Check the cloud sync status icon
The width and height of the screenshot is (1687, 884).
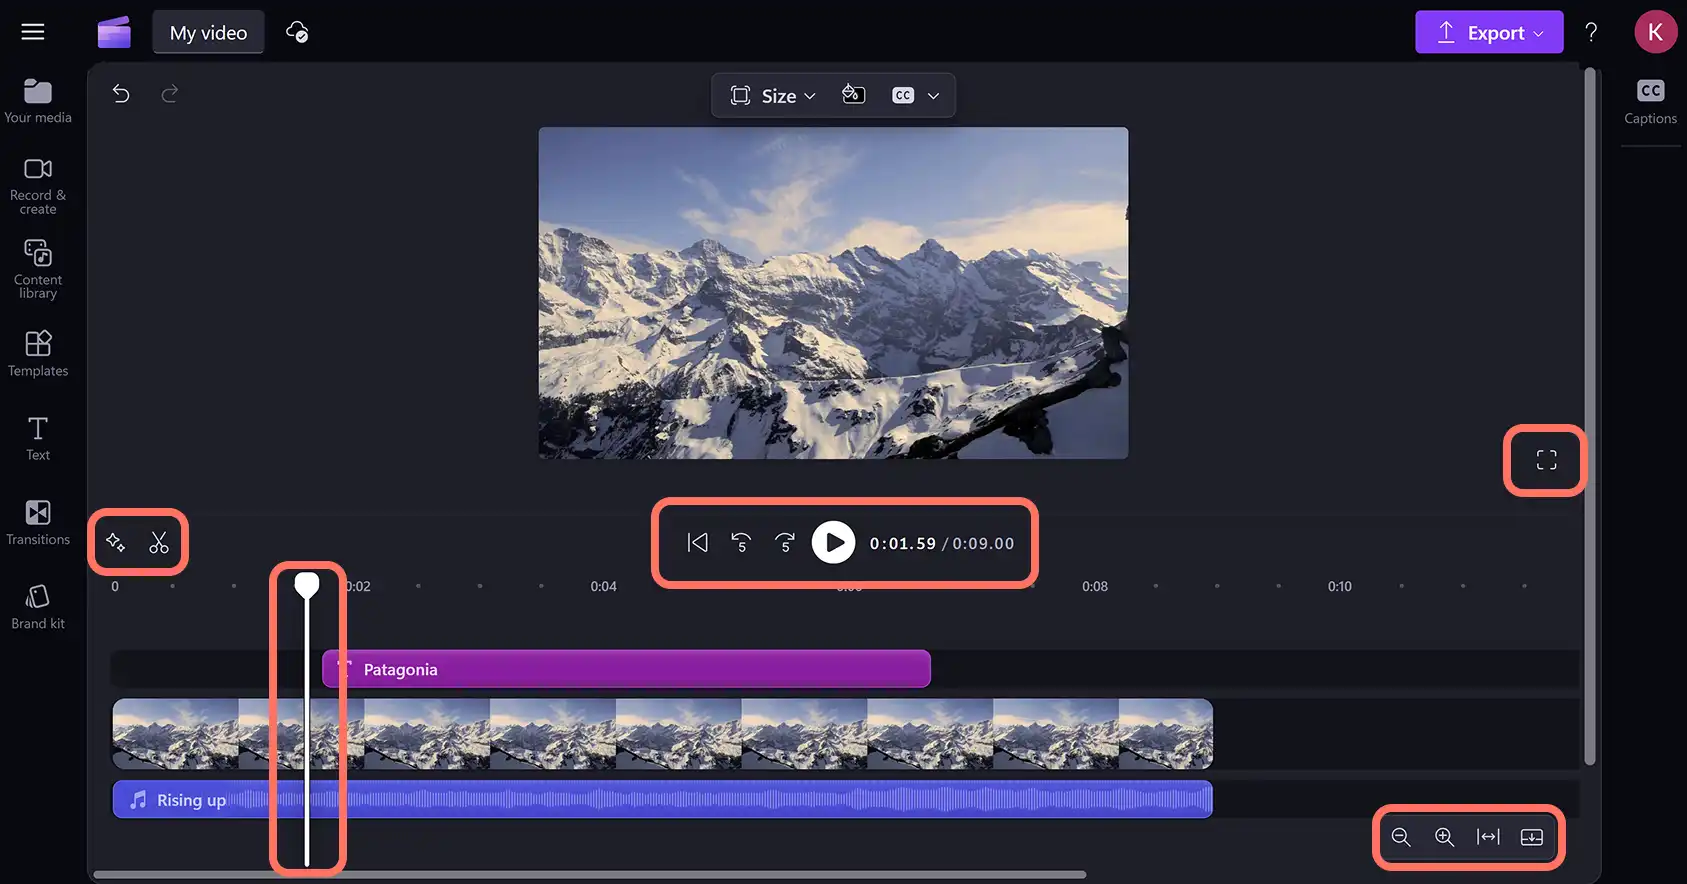[x=297, y=32]
